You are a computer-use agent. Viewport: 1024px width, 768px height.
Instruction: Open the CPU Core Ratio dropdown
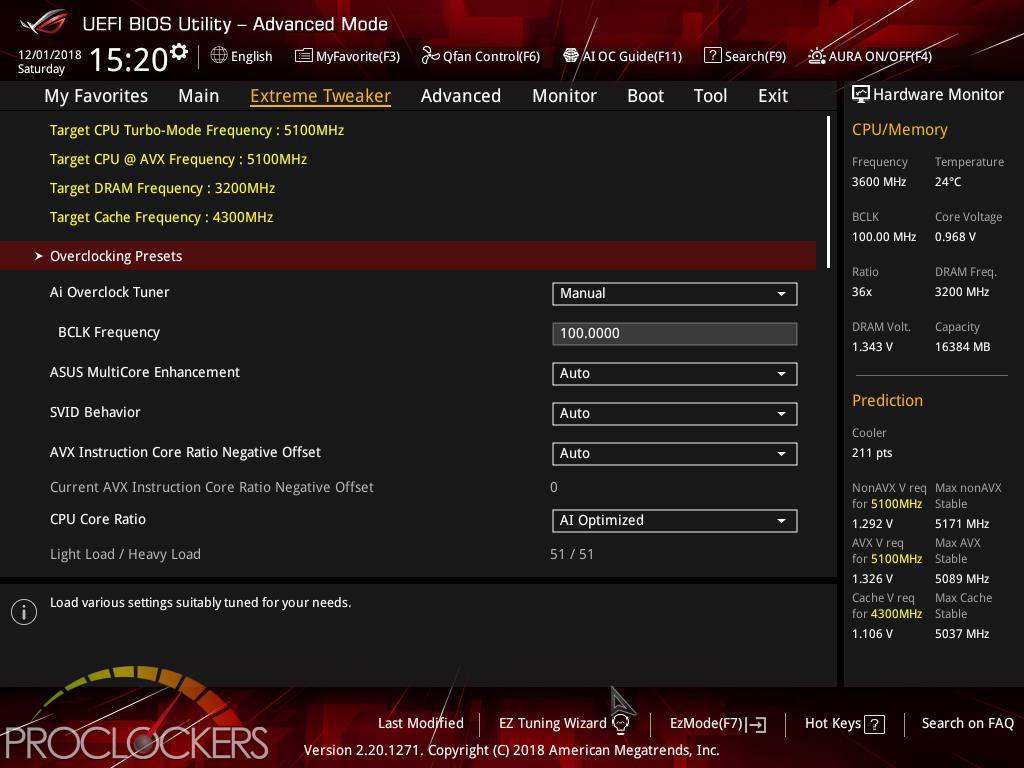click(x=675, y=520)
